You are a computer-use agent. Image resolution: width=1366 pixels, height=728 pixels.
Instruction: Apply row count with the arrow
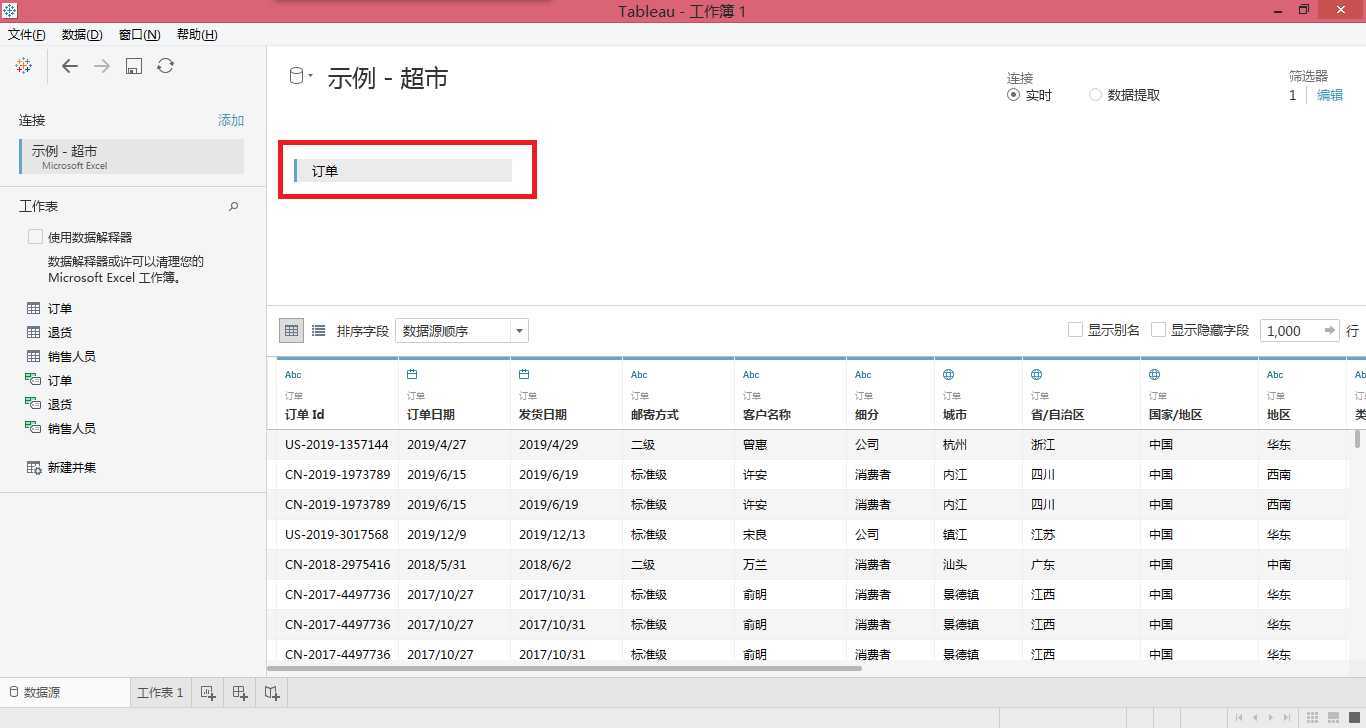pos(1329,330)
